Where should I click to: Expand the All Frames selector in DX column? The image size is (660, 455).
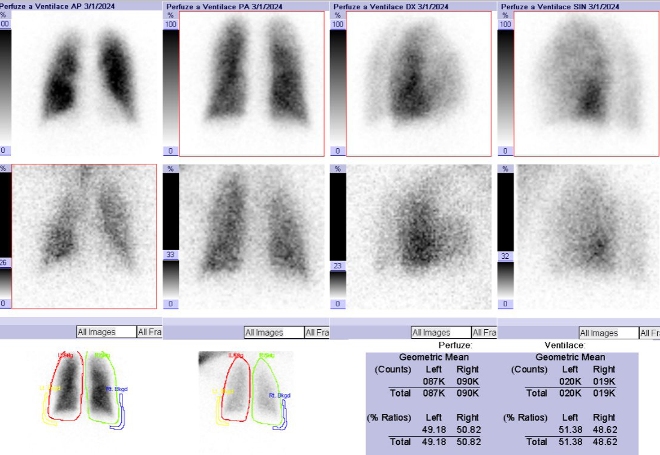pyautogui.click(x=484, y=332)
